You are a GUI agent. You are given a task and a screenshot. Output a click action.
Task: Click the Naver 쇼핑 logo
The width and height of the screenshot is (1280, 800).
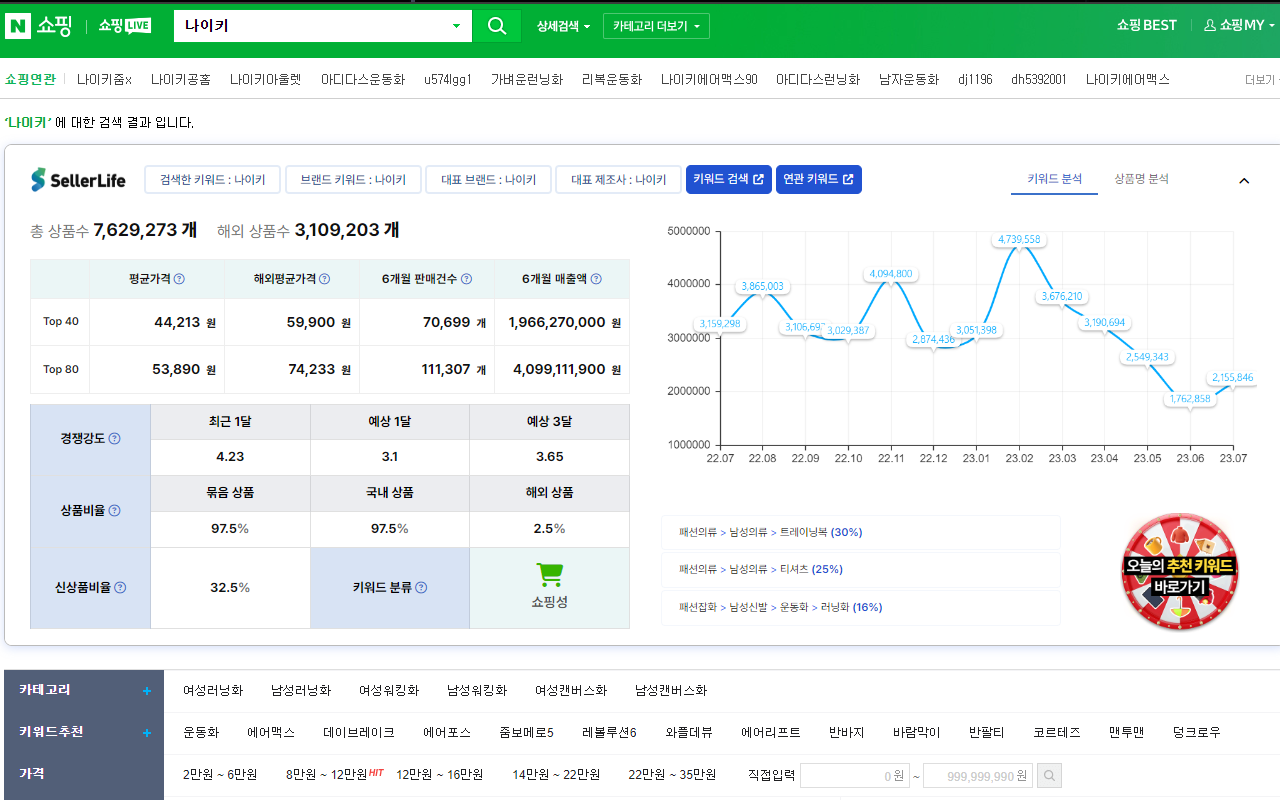40,26
